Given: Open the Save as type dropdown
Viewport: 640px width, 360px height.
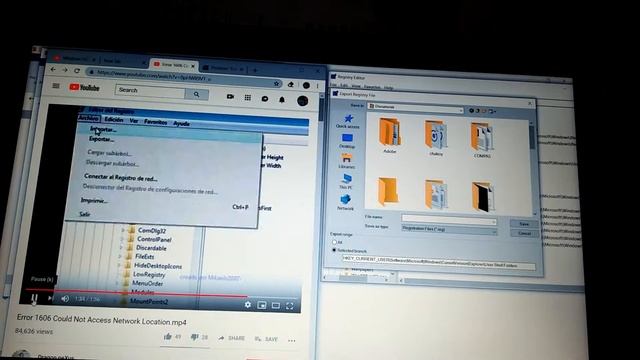Looking at the screenshot, I should 449,229.
